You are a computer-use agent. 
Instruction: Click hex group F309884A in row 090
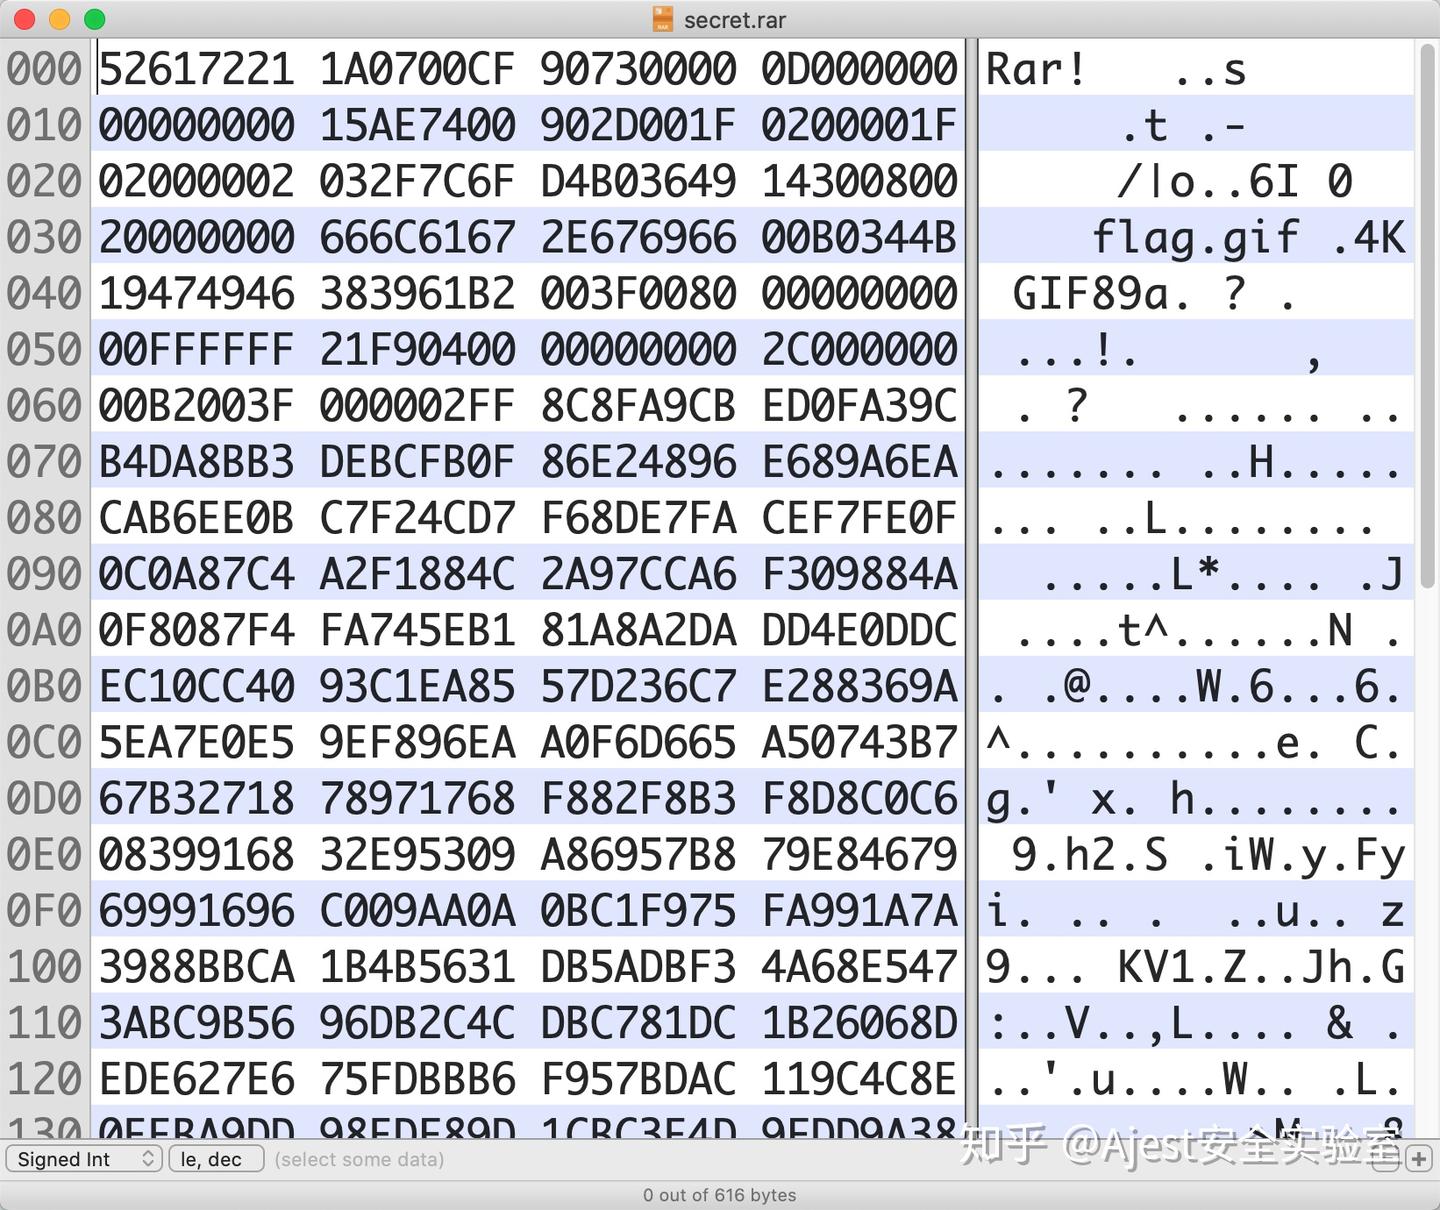click(859, 574)
